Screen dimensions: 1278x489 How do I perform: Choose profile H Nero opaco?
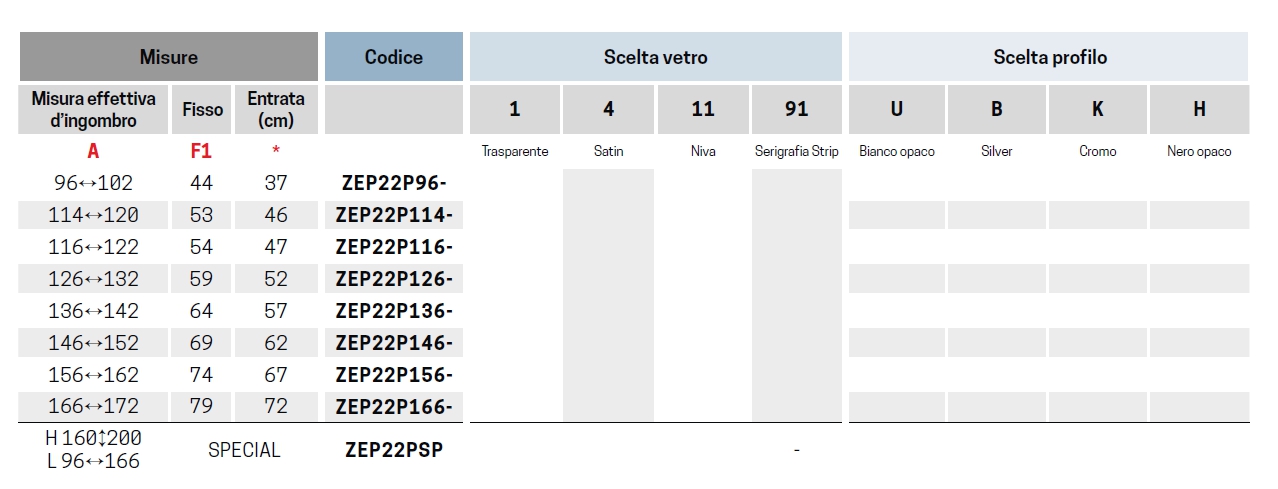tap(1199, 109)
